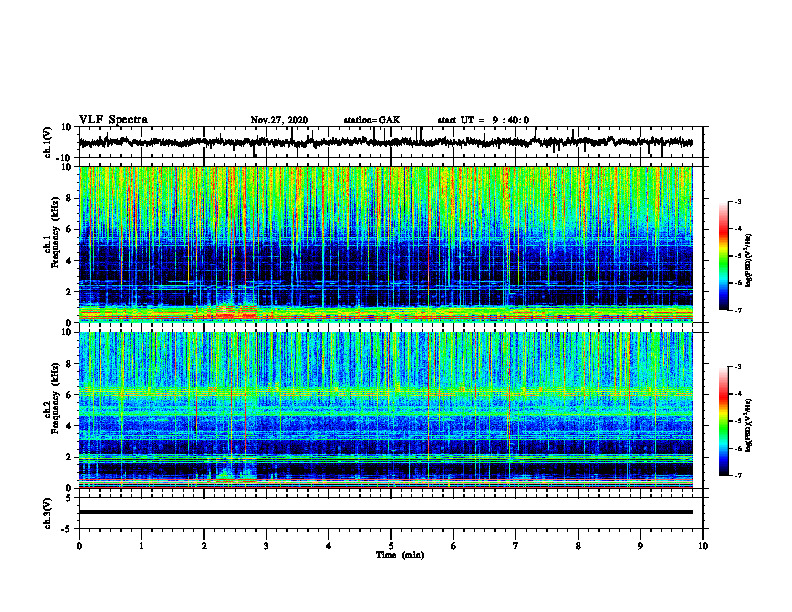Click the "VLF Spectra" title text

(x=113, y=120)
